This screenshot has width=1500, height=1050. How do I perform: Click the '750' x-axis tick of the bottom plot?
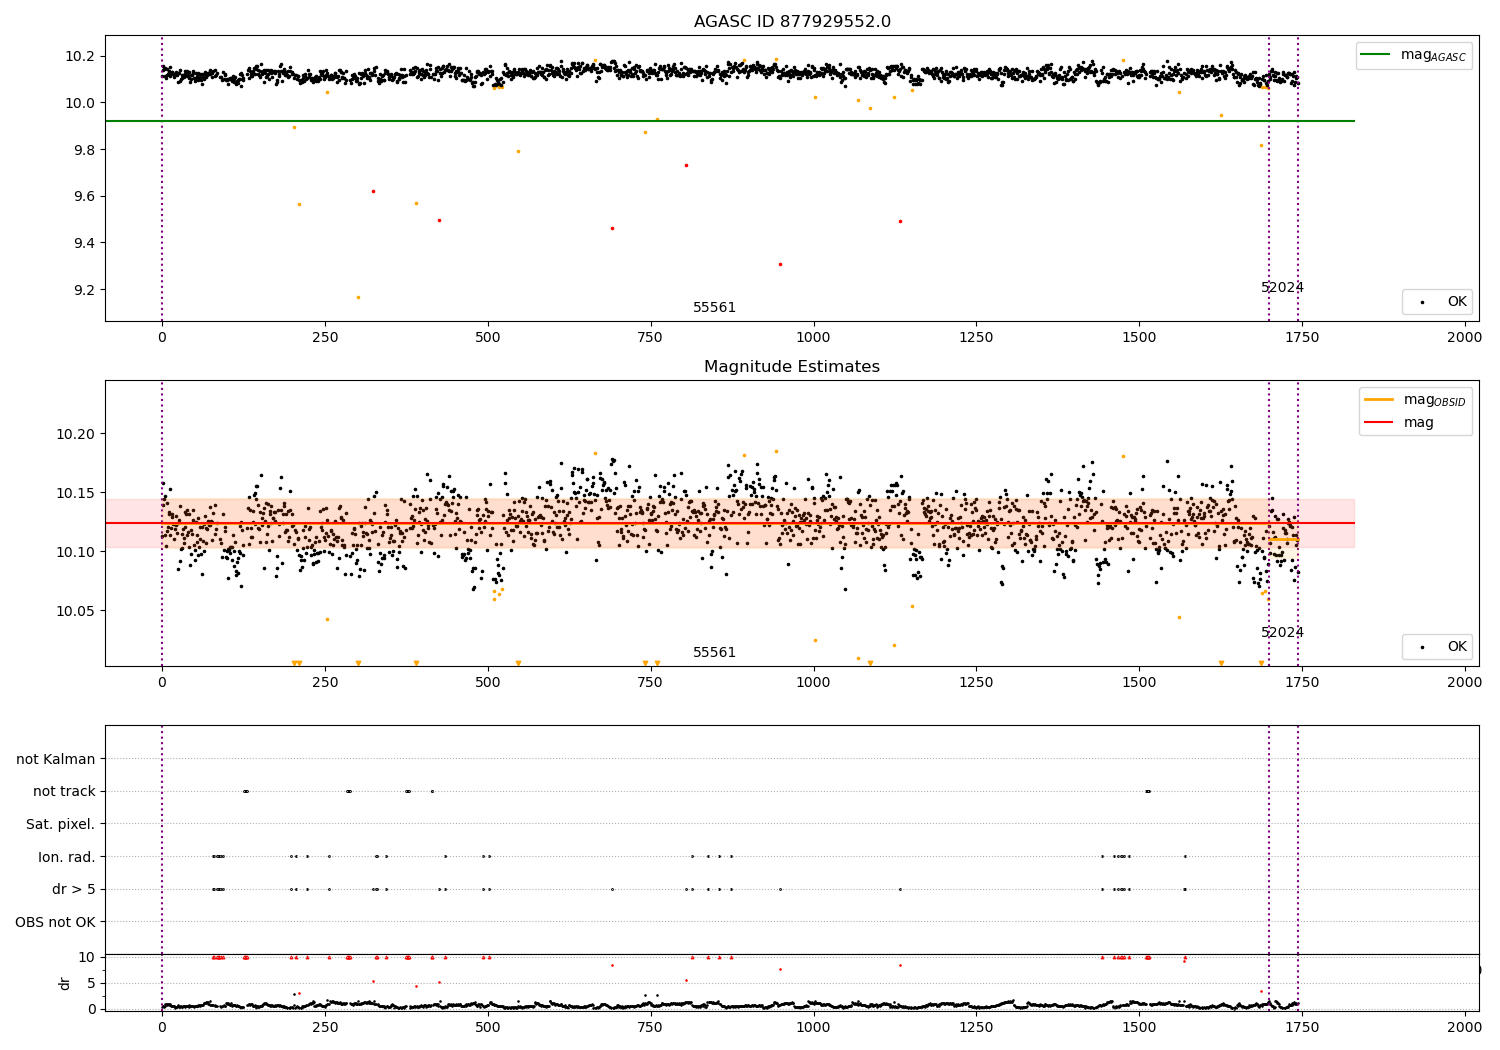[651, 1027]
